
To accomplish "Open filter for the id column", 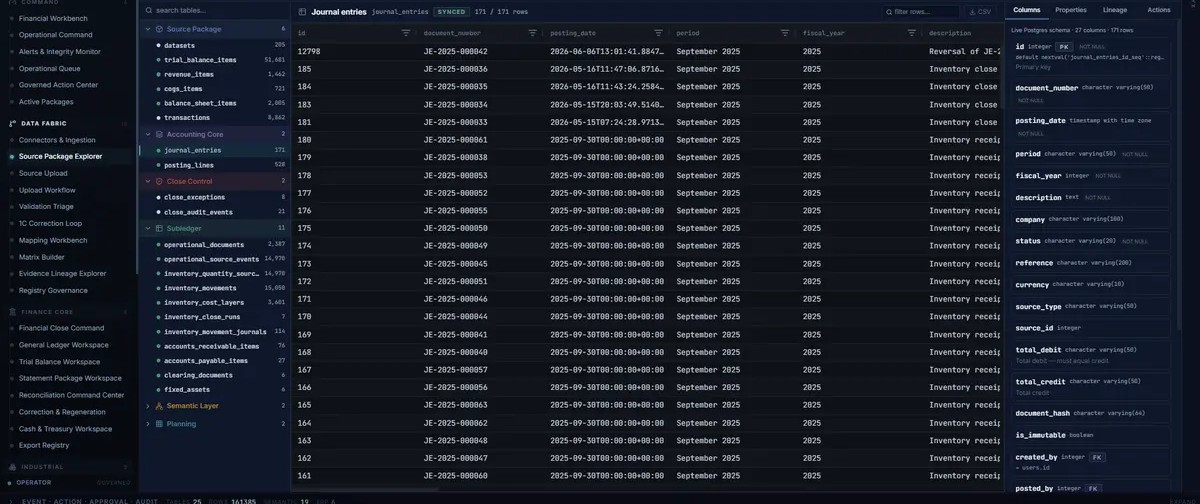I will pyautogui.click(x=405, y=33).
